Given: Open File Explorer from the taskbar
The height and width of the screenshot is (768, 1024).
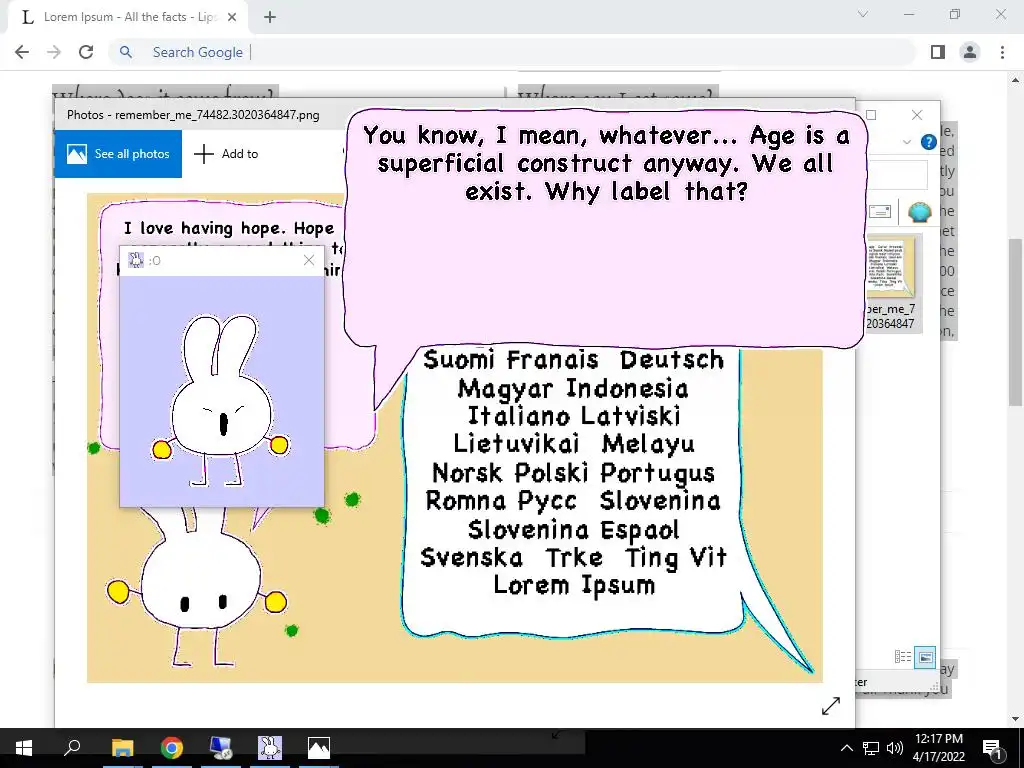Looking at the screenshot, I should [x=122, y=748].
